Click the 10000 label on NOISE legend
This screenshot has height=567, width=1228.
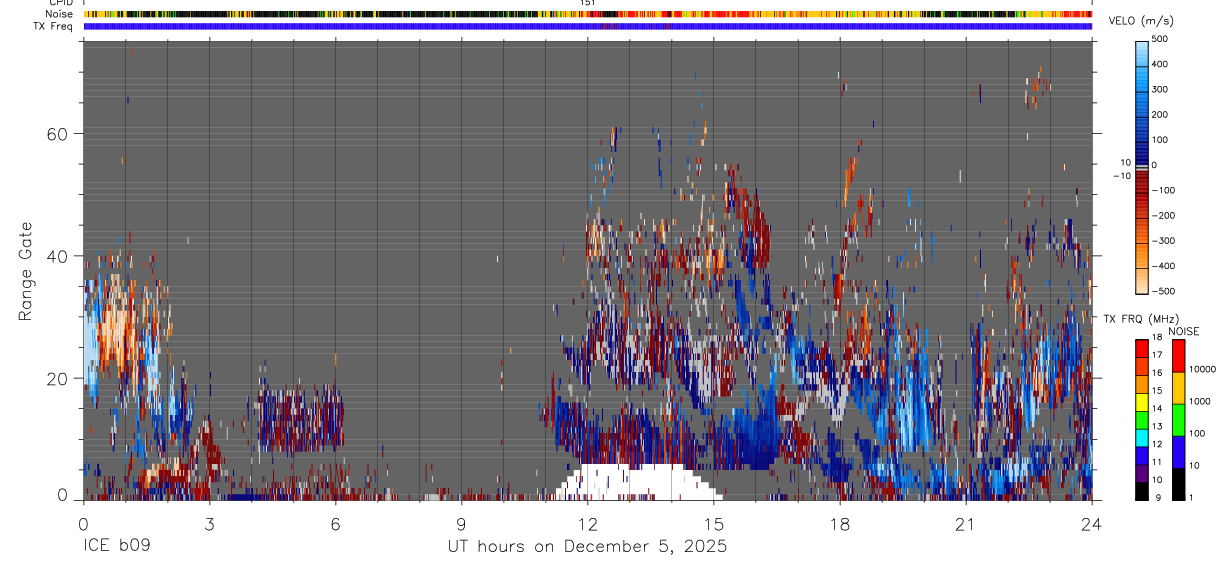[x=1203, y=370]
